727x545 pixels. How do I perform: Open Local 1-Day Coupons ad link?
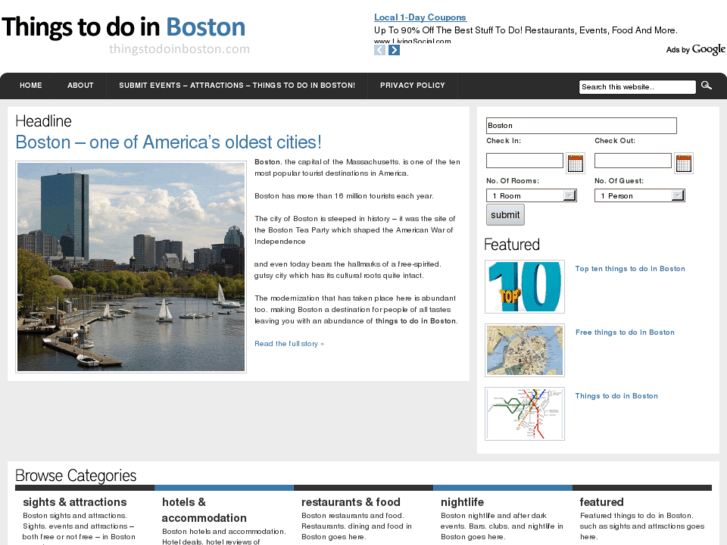click(x=420, y=17)
